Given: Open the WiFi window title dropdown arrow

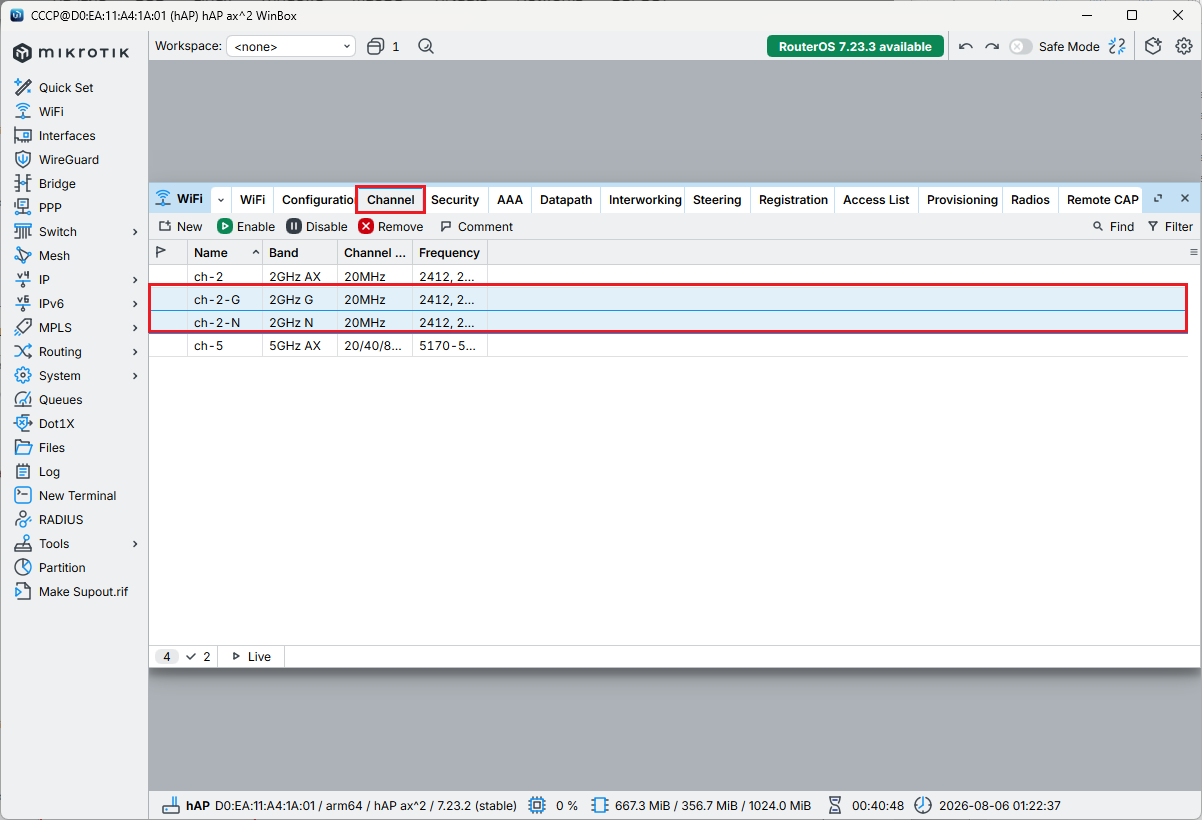Looking at the screenshot, I should point(221,200).
